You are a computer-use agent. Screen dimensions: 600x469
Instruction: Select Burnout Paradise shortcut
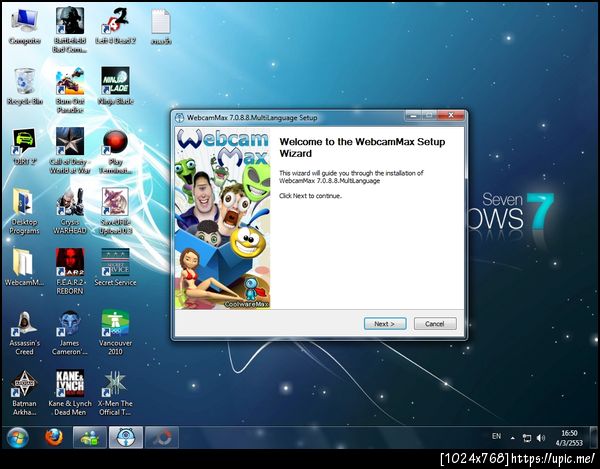click(x=70, y=90)
